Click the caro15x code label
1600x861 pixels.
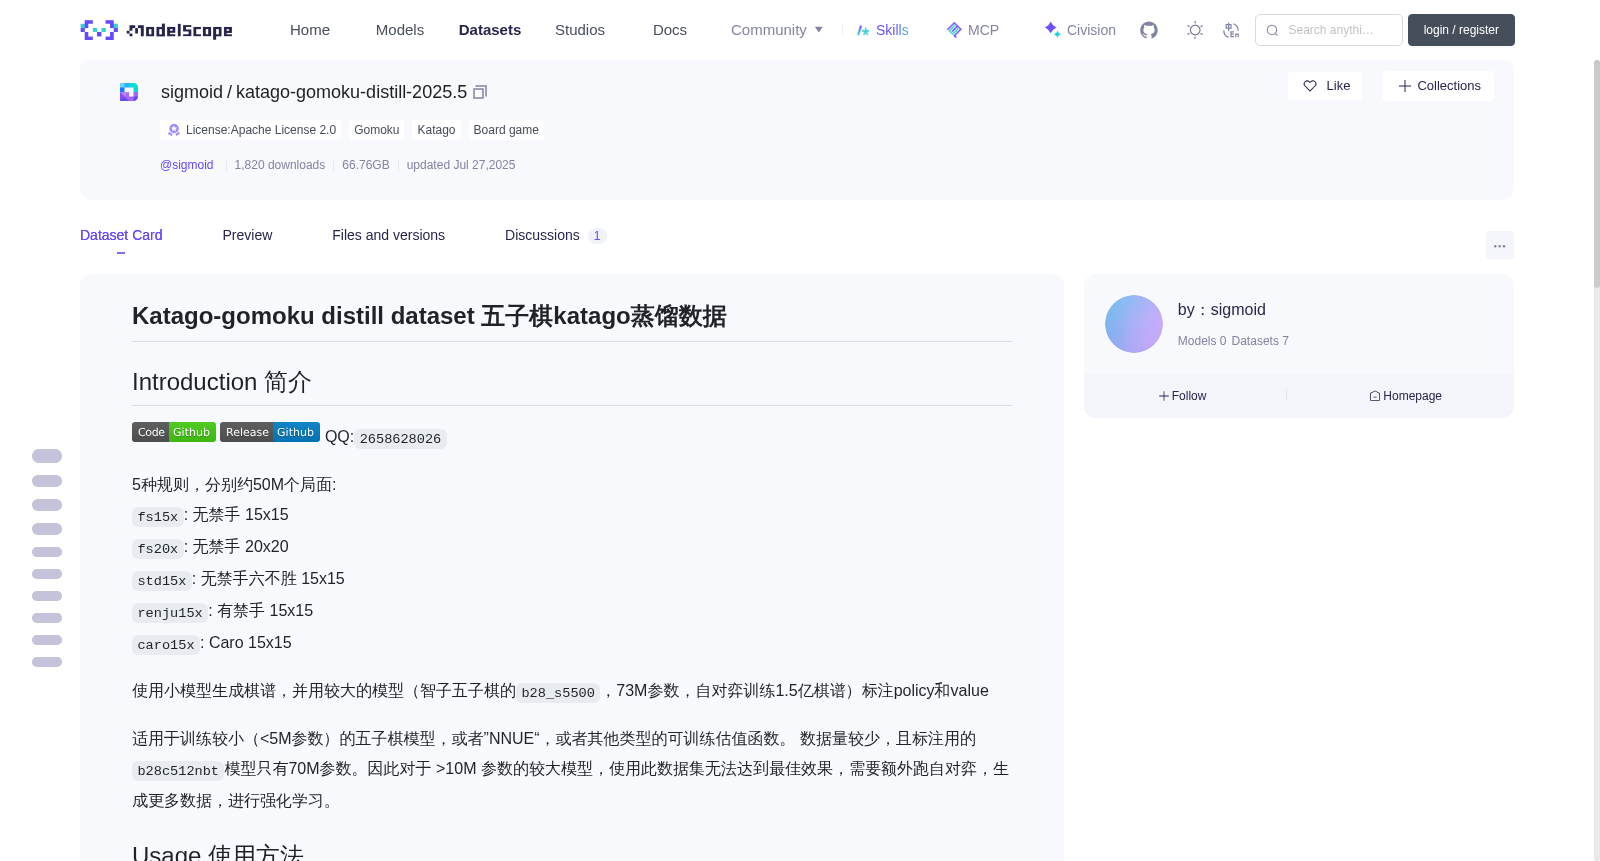(166, 645)
